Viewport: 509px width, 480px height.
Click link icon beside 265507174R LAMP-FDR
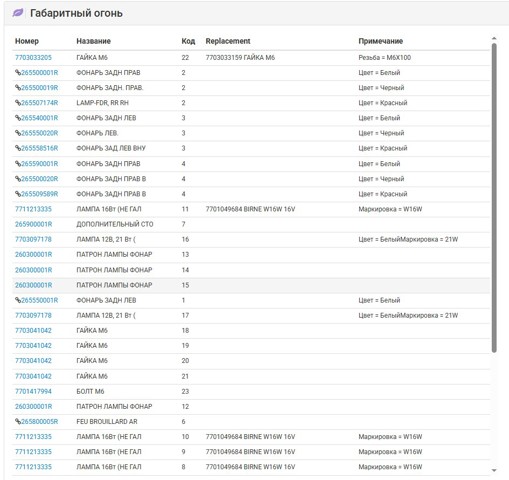pos(18,103)
